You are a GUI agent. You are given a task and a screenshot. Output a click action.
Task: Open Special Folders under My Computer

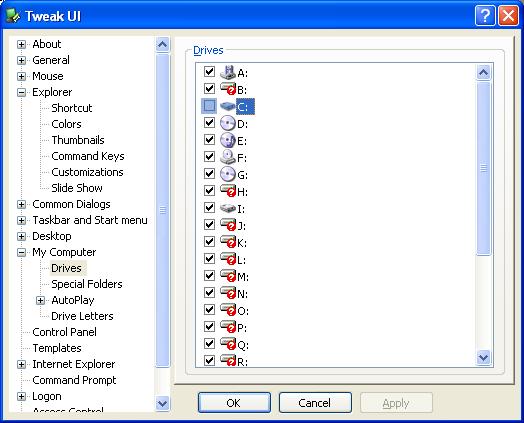(87, 284)
